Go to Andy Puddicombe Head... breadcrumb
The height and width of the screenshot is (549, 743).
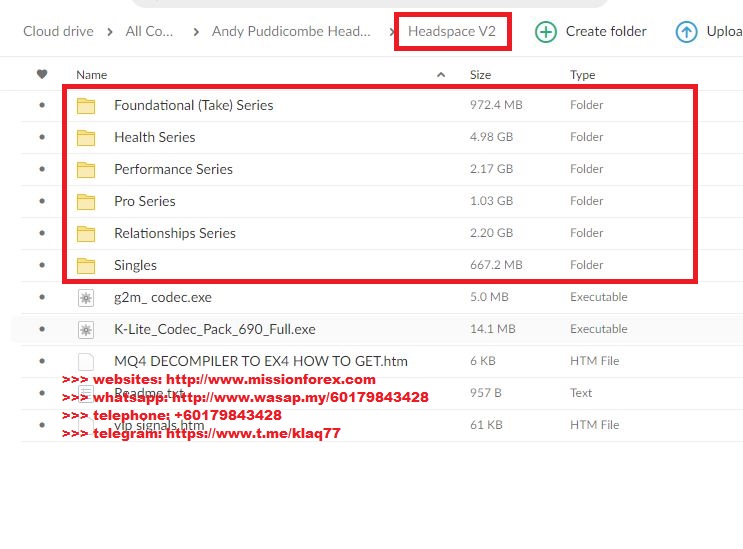(x=291, y=31)
